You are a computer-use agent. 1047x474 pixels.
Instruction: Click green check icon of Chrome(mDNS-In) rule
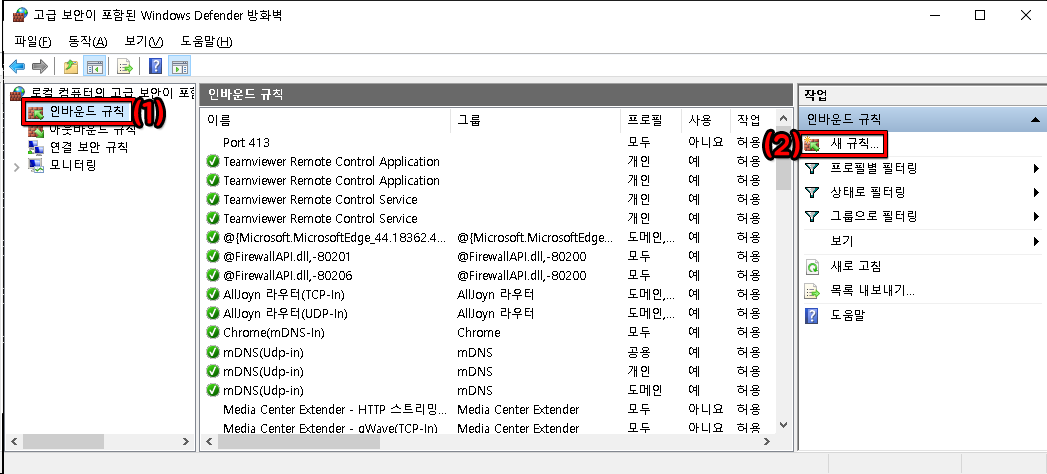point(213,332)
